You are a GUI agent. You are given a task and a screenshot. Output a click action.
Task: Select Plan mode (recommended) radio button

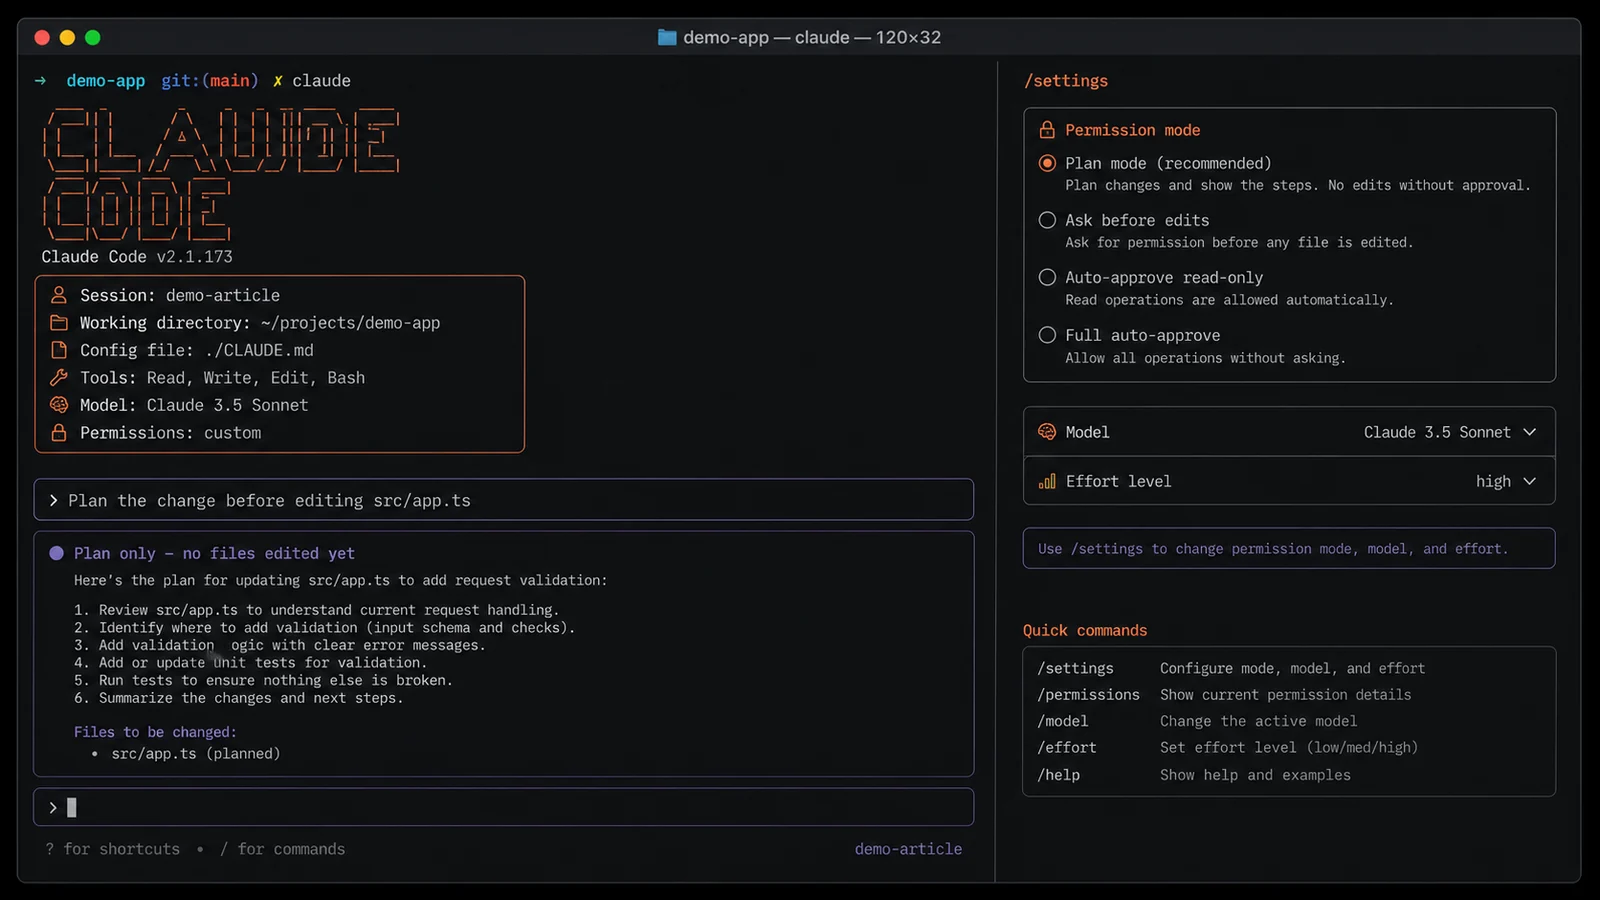point(1047,163)
